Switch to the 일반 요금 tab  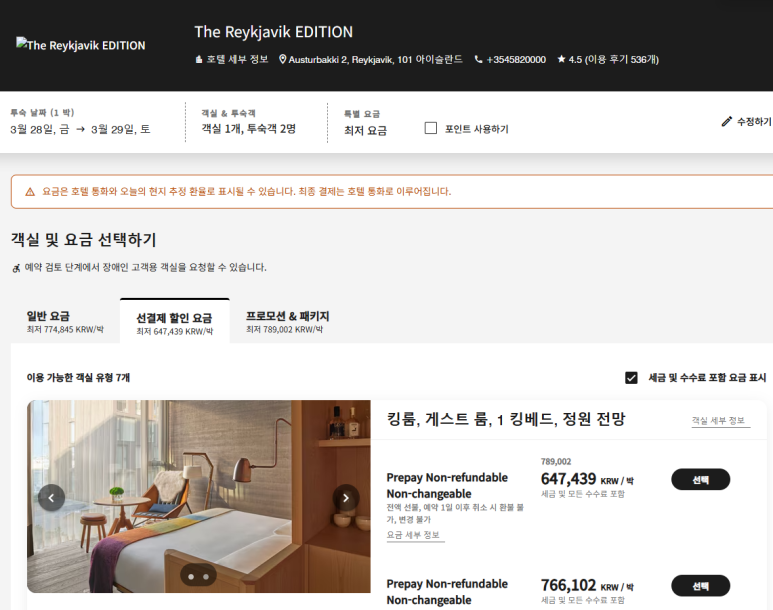point(65,322)
